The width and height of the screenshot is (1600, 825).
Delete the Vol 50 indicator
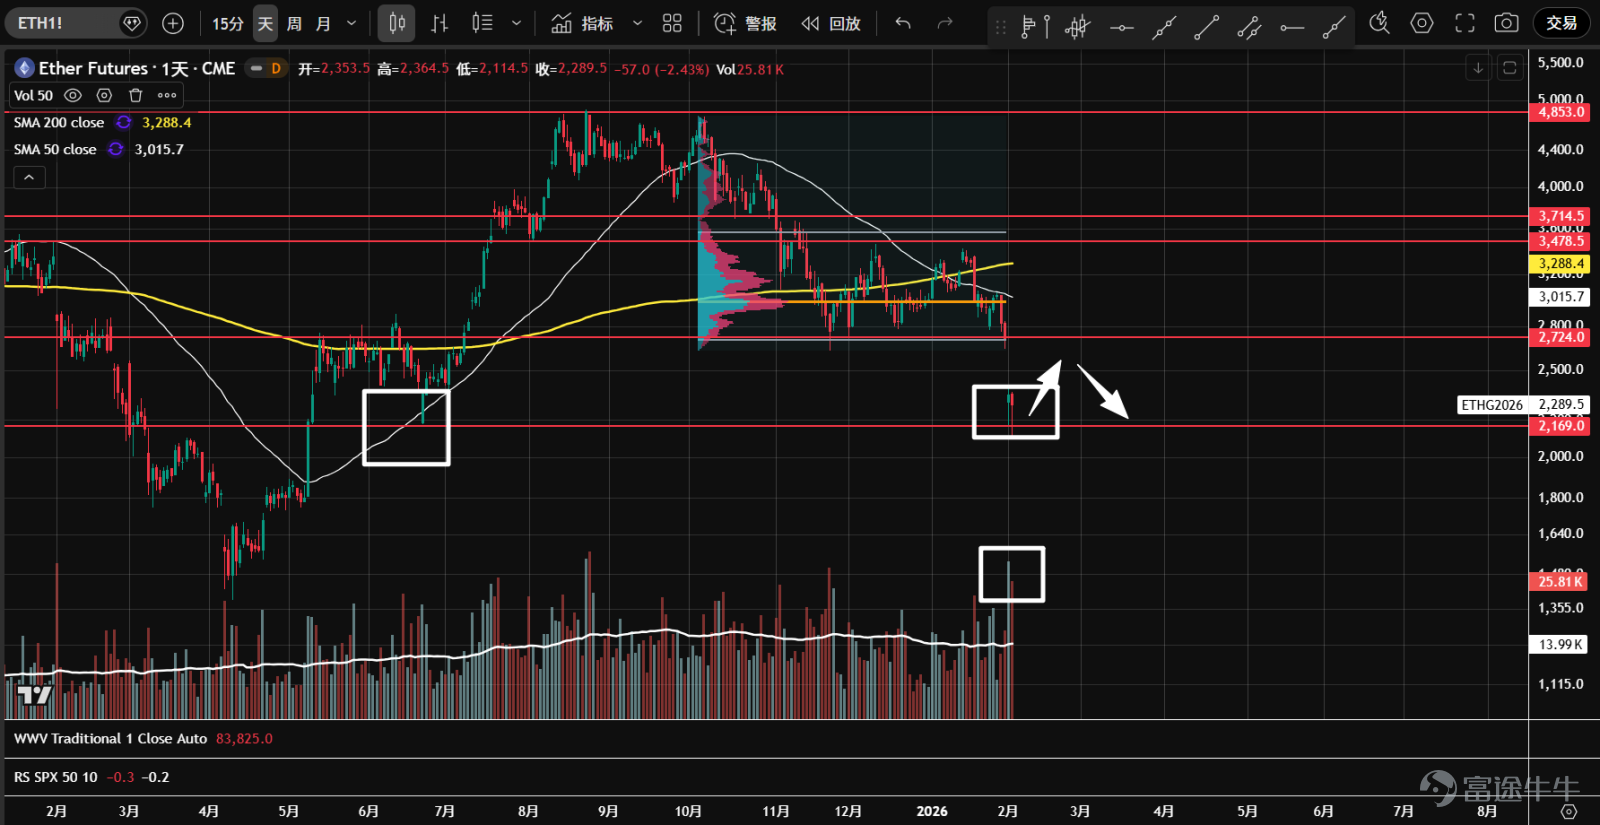pos(136,95)
